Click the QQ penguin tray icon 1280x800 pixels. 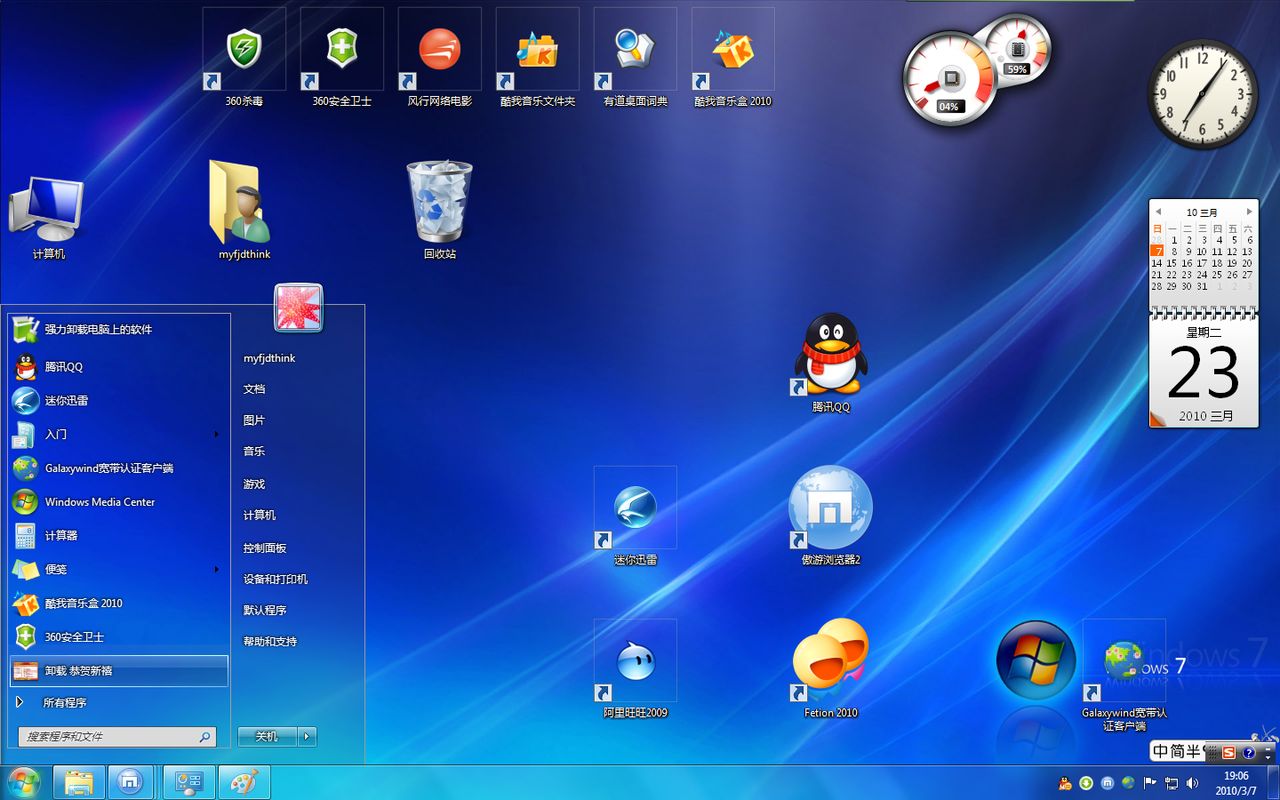click(x=1065, y=783)
